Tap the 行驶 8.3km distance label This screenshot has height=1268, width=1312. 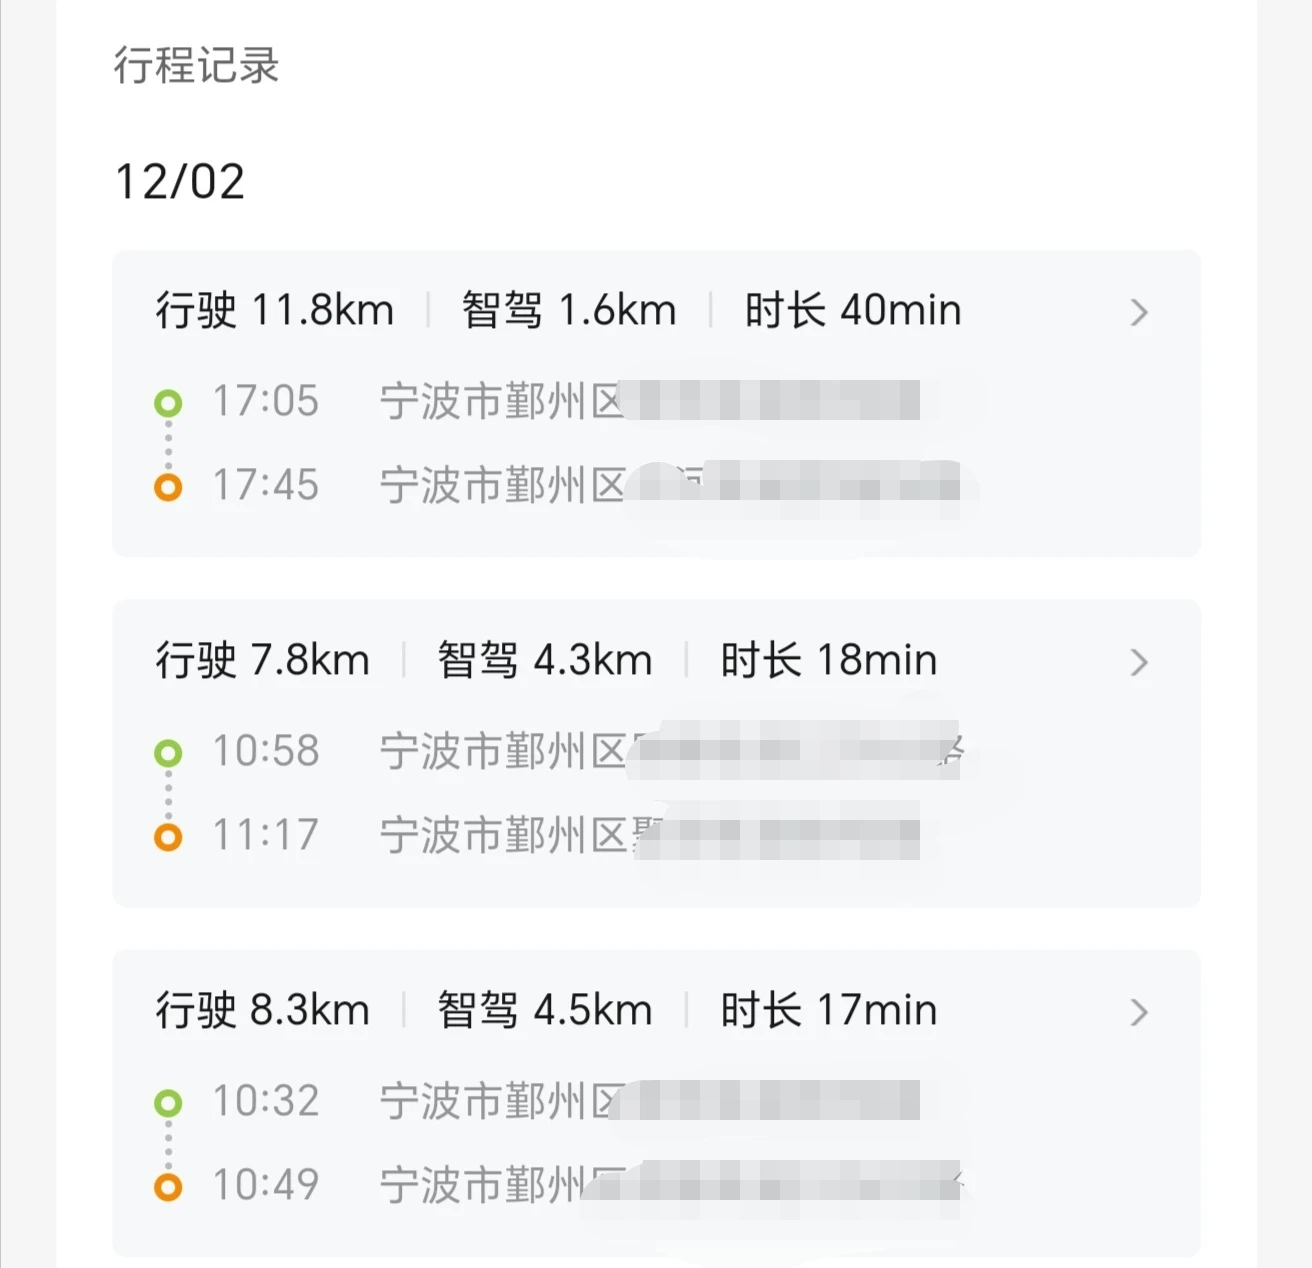tap(262, 1011)
